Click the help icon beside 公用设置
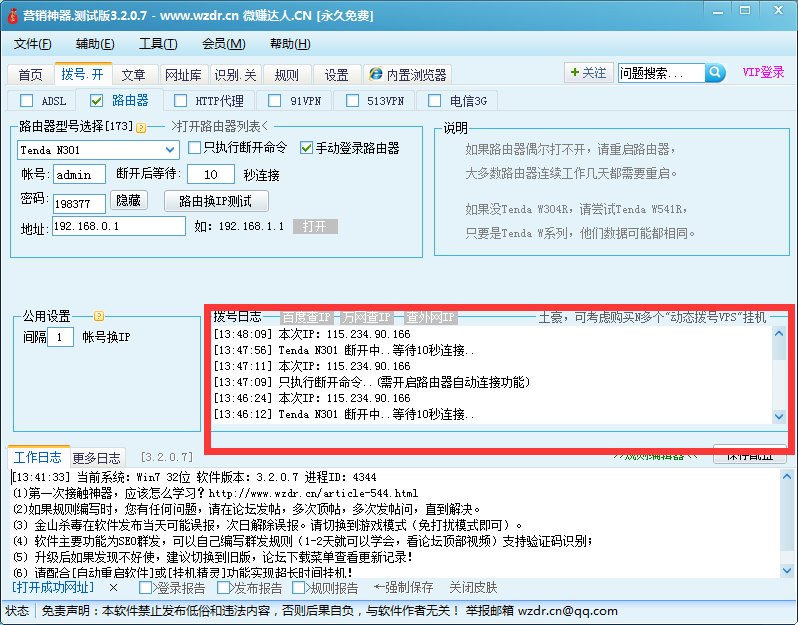798x625 pixels. click(99, 316)
